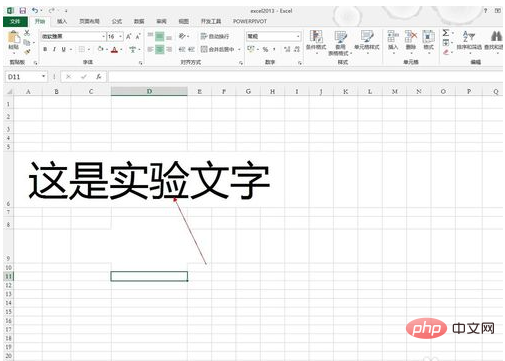The image size is (505, 361).
Task: Click the Orientation text-angle icon
Action: tap(182, 36)
